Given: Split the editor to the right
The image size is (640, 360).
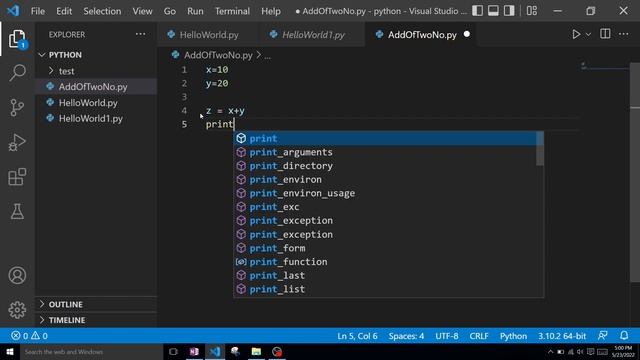Looking at the screenshot, I should [605, 34].
